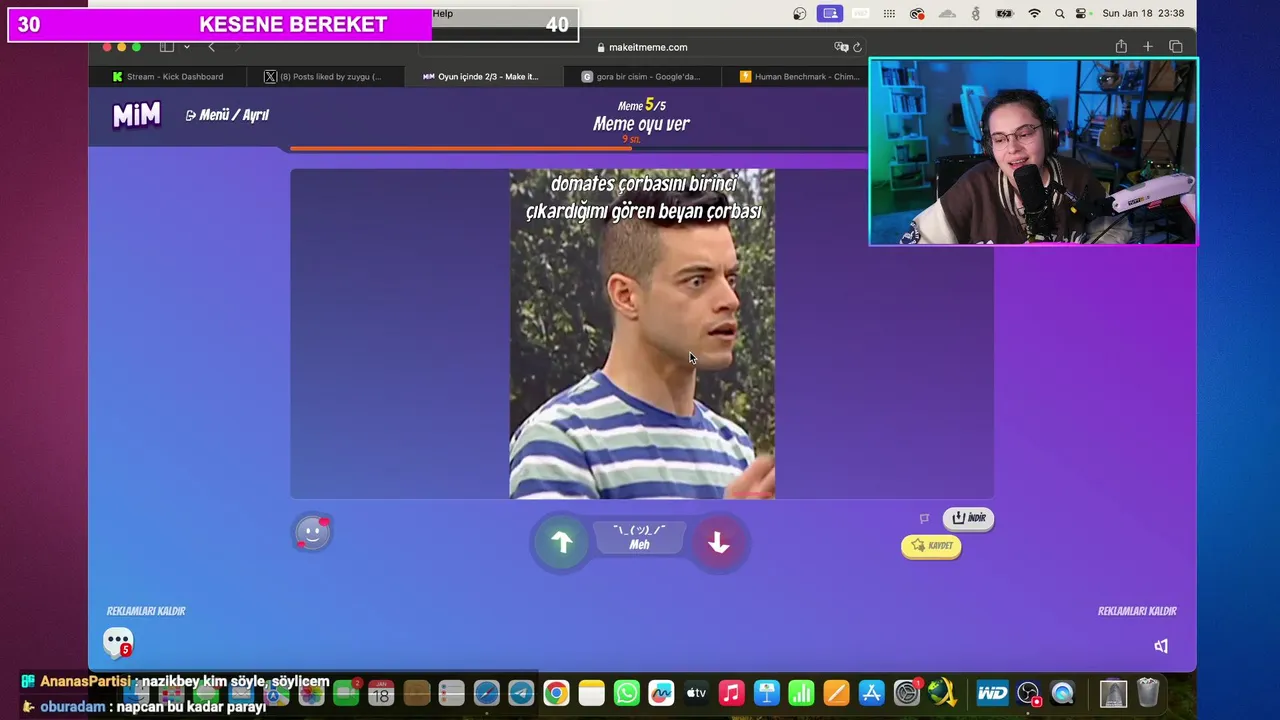The height and width of the screenshot is (720, 1280).
Task: Open Freeform from the dock
Action: (x=661, y=693)
